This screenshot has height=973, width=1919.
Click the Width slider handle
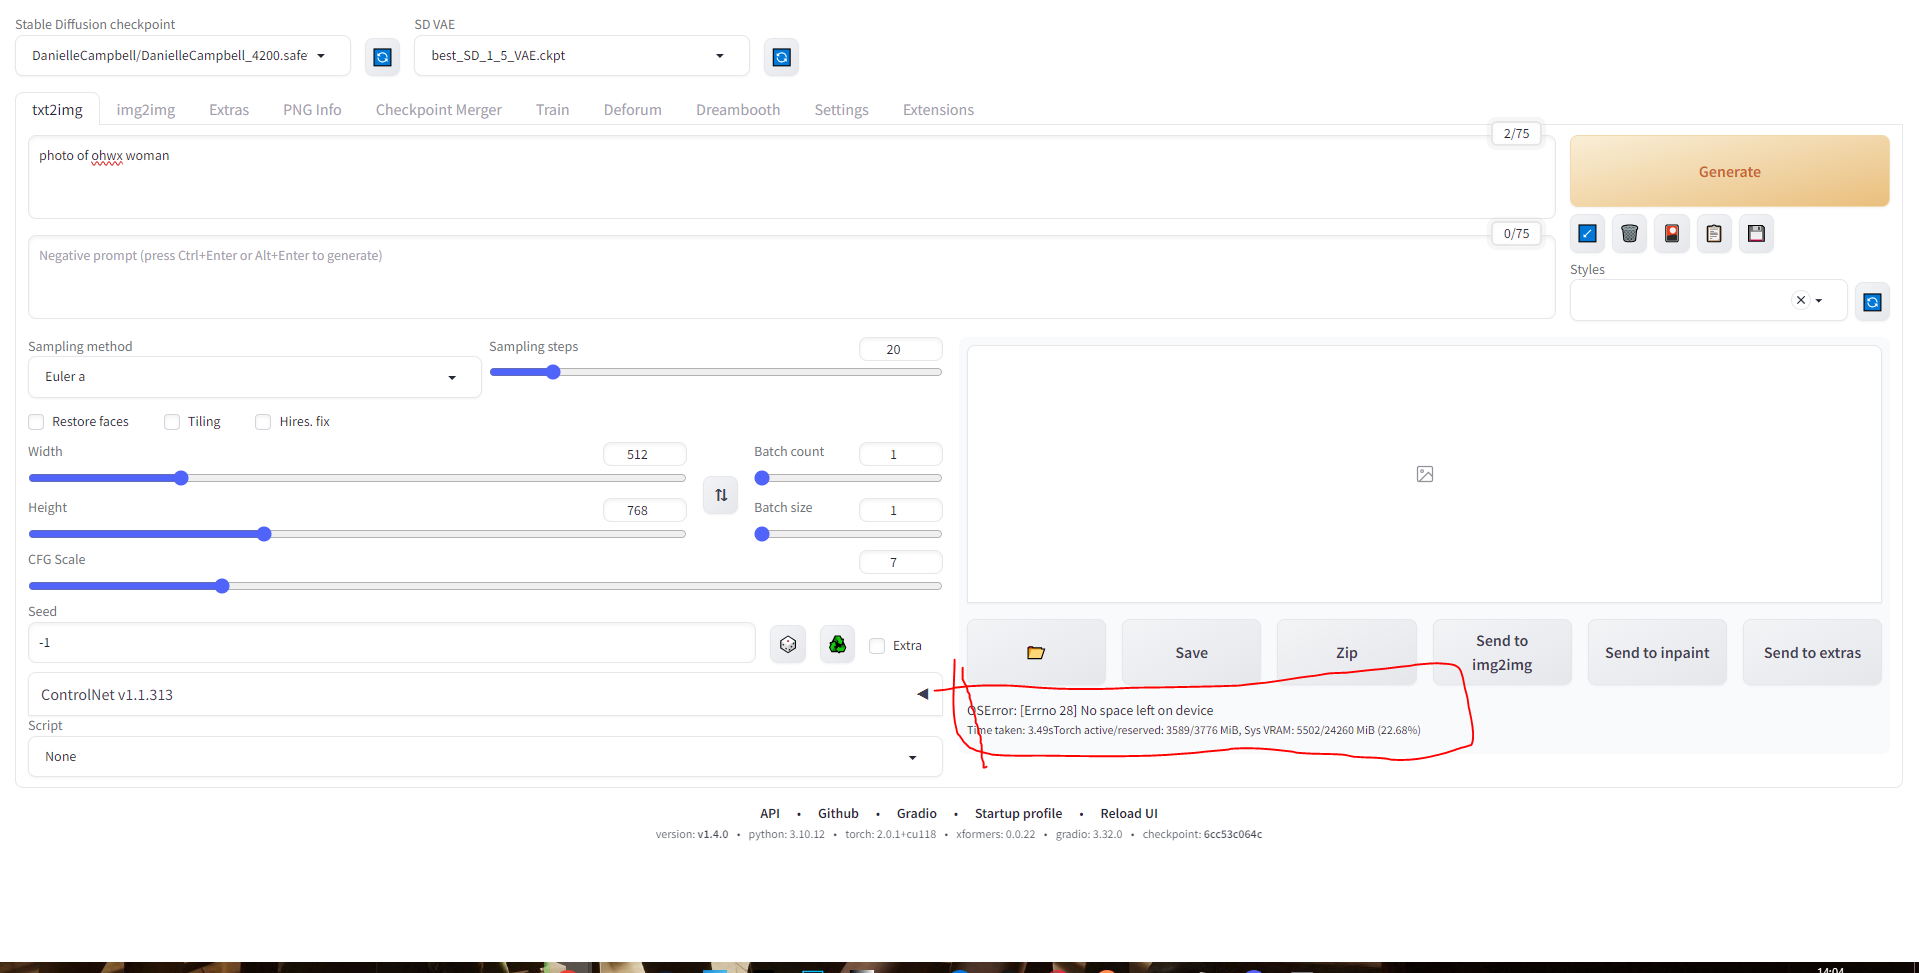[181, 478]
